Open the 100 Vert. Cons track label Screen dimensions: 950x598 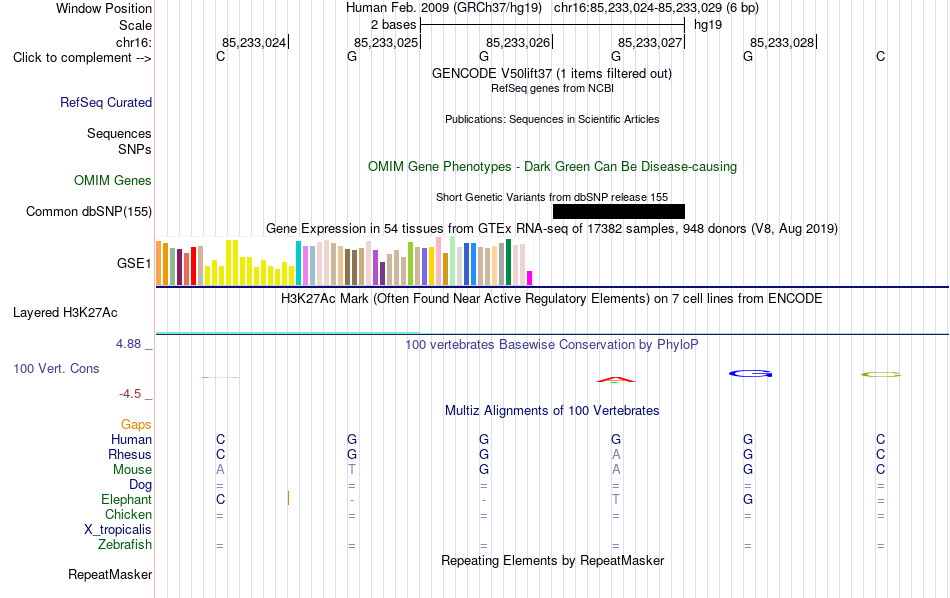point(56,368)
